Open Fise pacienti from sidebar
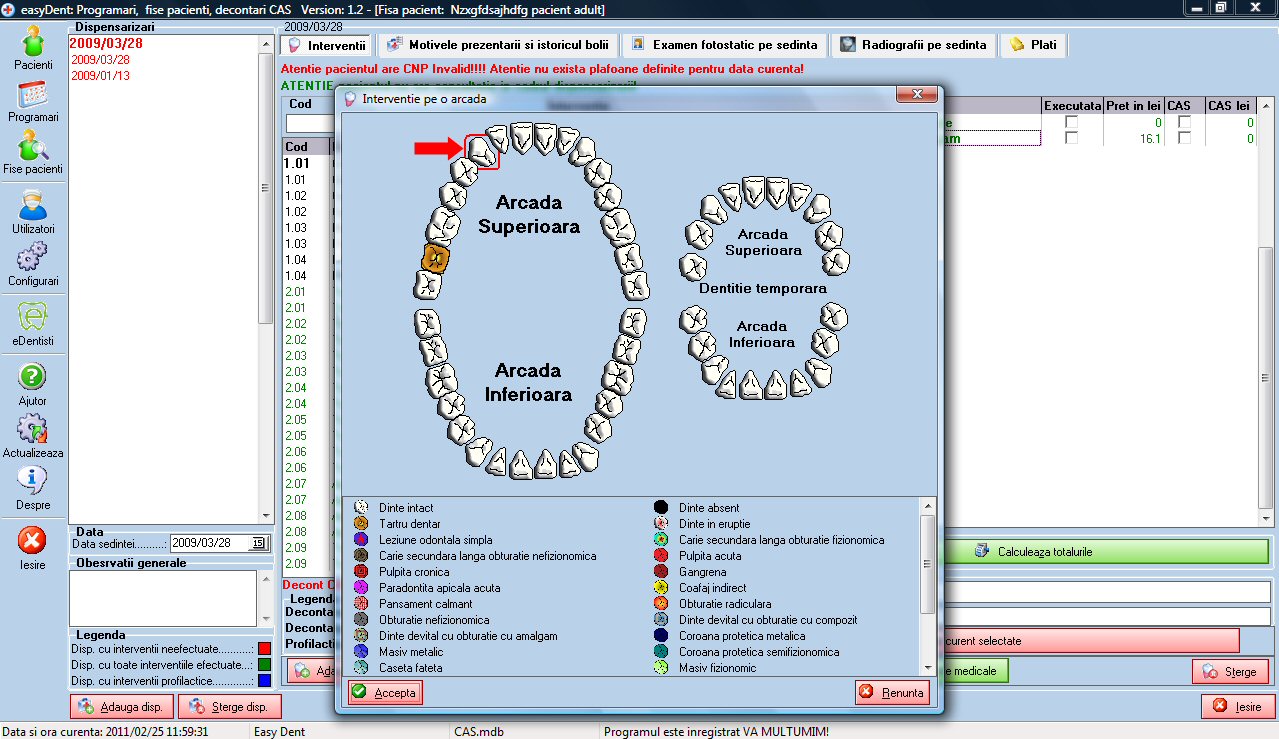This screenshot has height=739, width=1279. tap(33, 151)
